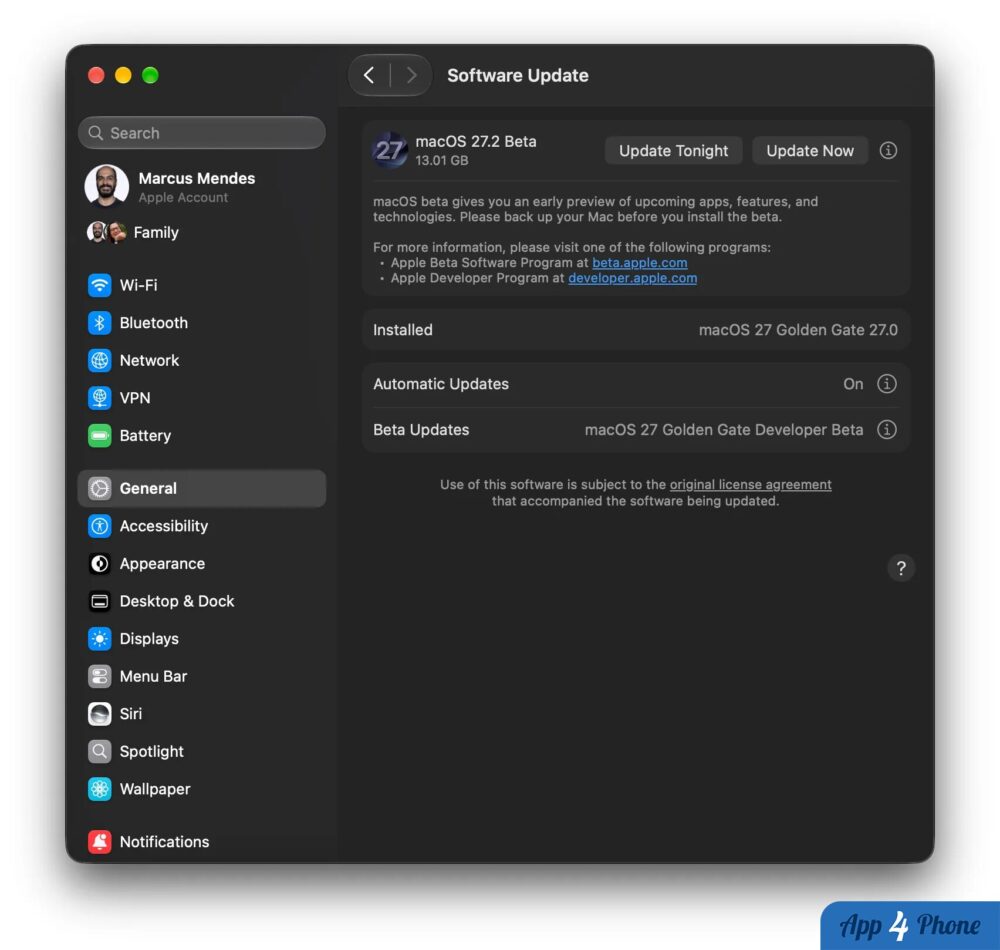Click the Bluetooth icon in sidebar
Screen dimensions: 1000x950
pyautogui.click(x=99, y=323)
